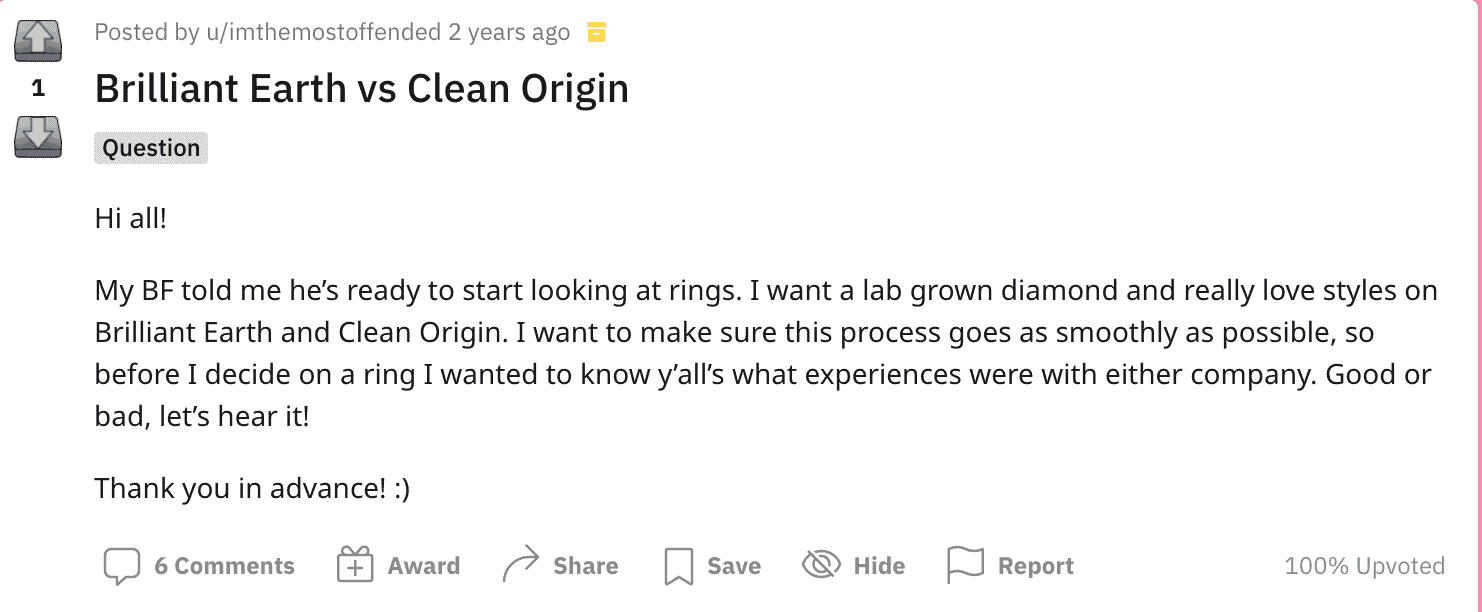This screenshot has height=612, width=1482.
Task: Click the vote score number 1
Action: [38, 88]
